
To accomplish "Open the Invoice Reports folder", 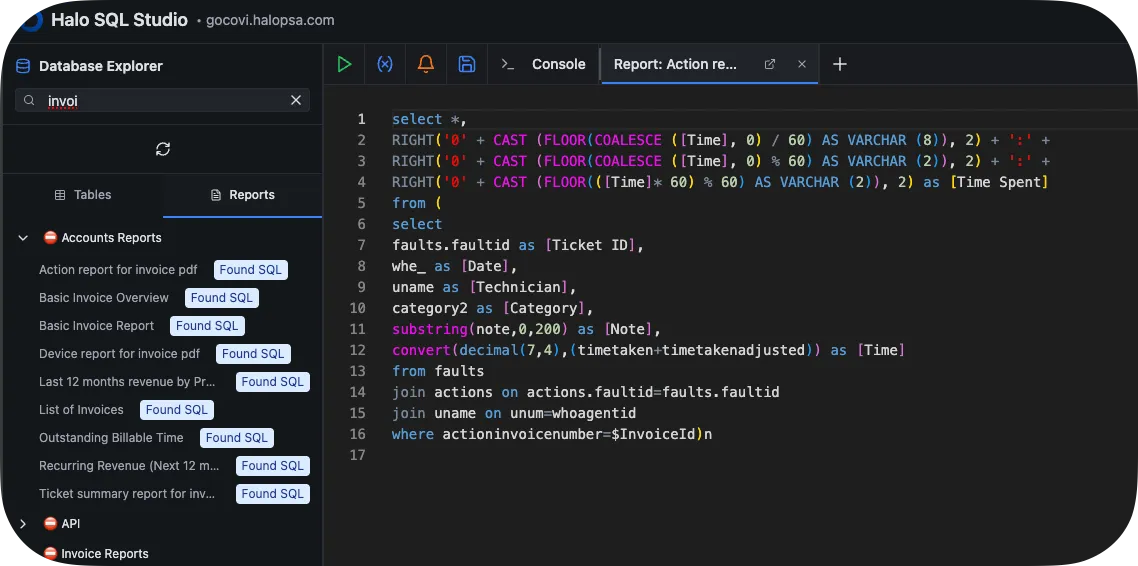I will coord(104,554).
